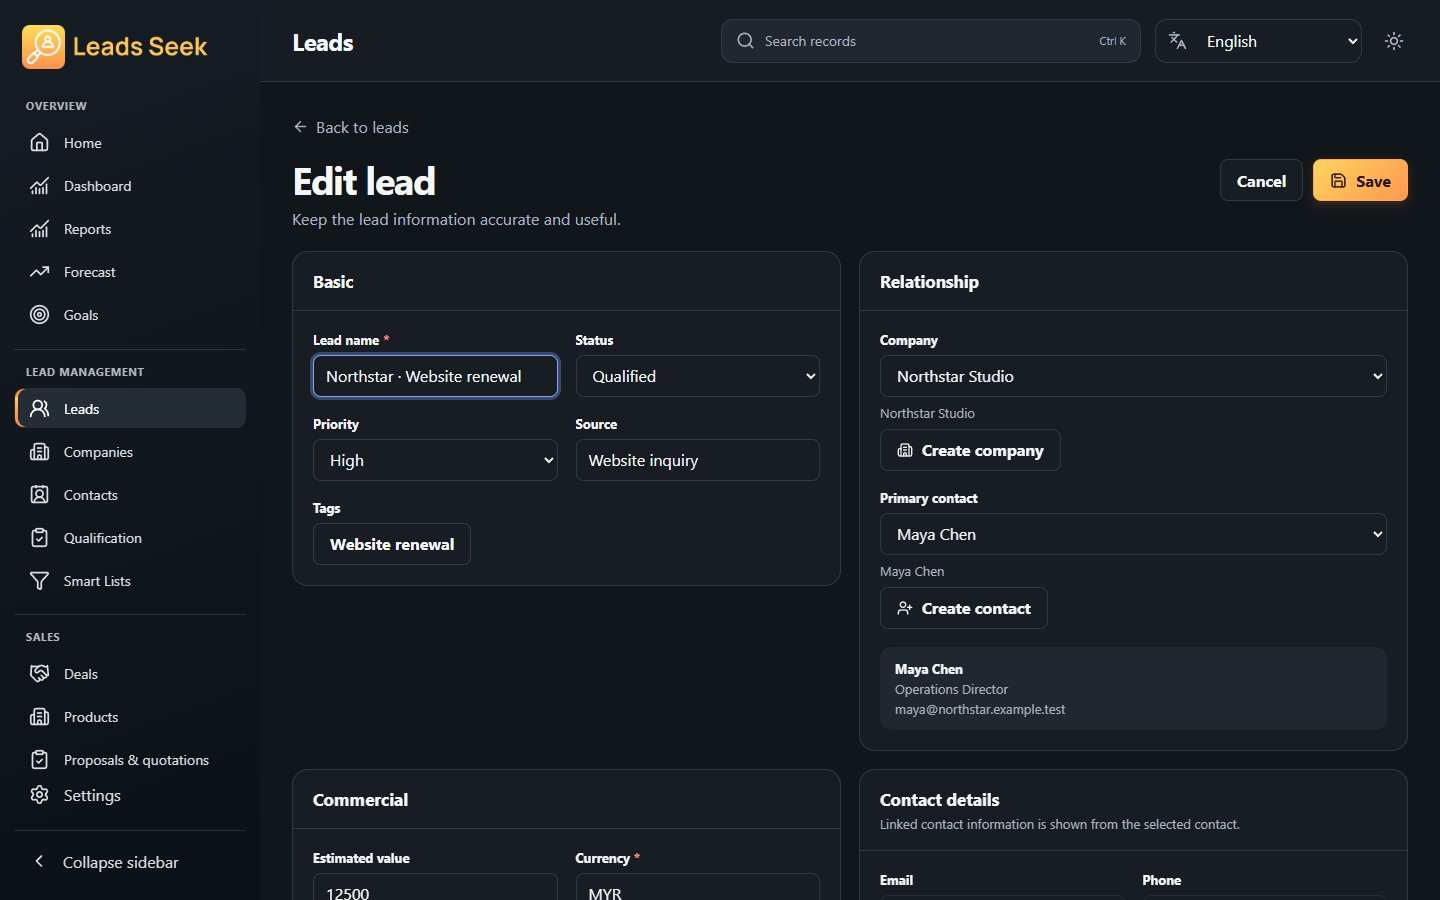Open the Contacts sidebar icon
The height and width of the screenshot is (900, 1440).
(x=39, y=495)
